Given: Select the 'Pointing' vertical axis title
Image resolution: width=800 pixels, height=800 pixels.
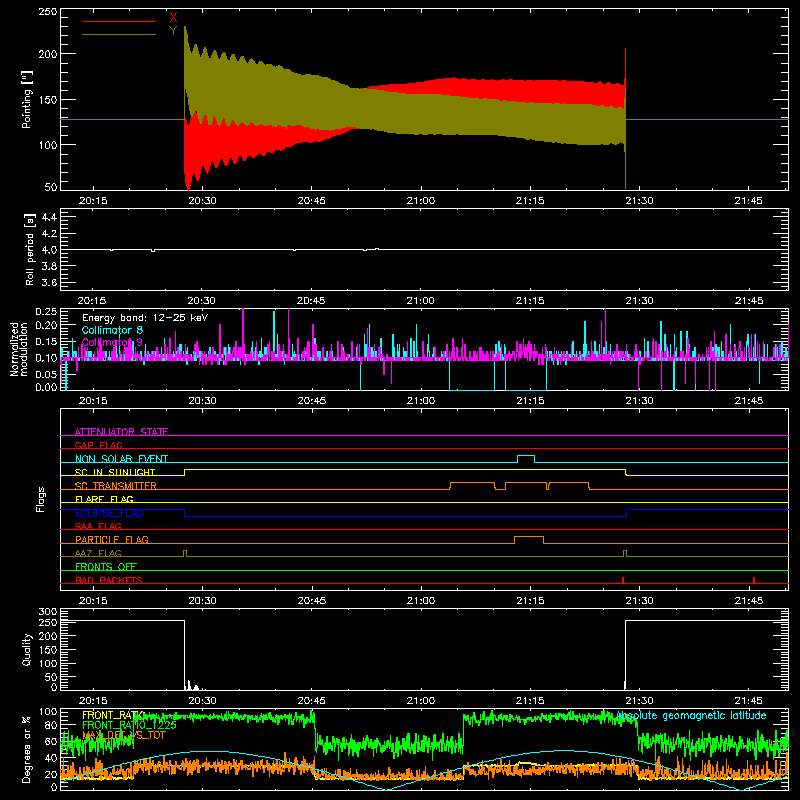Looking at the screenshot, I should pos(27,99).
